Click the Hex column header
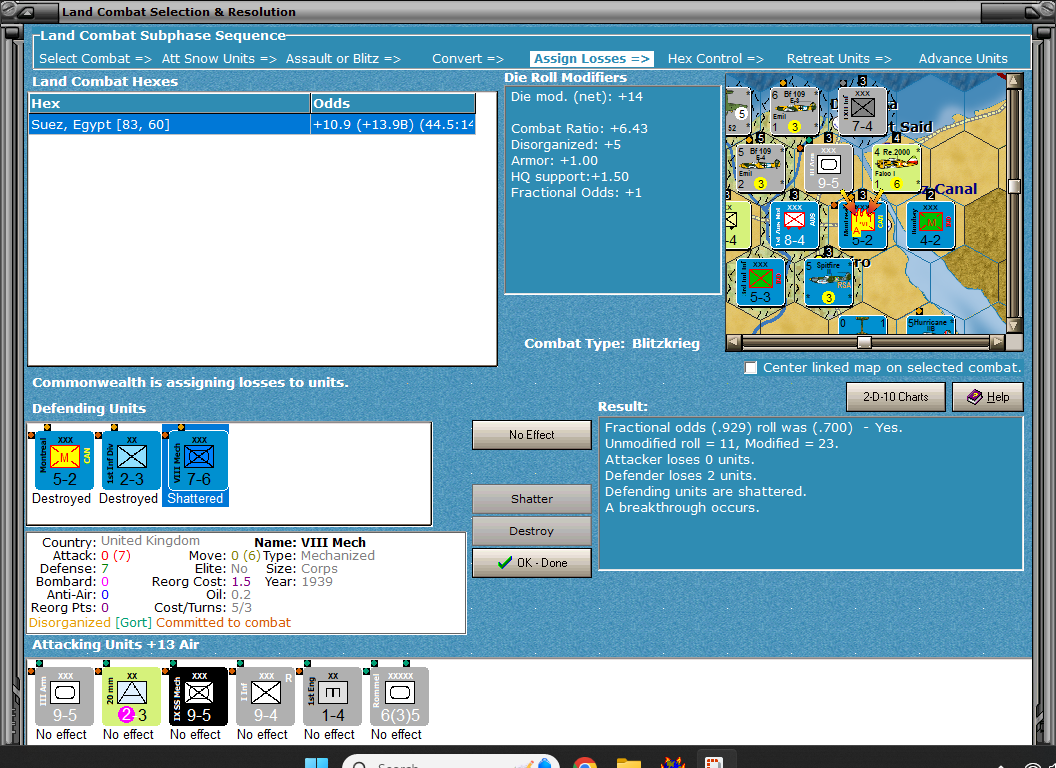Viewport: 1056px width, 768px height. [x=169, y=103]
